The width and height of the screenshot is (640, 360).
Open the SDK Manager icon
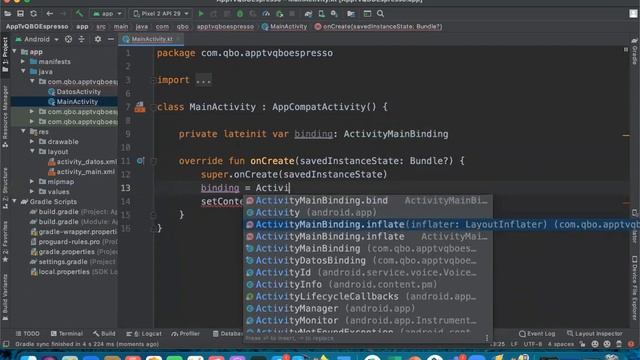point(334,13)
